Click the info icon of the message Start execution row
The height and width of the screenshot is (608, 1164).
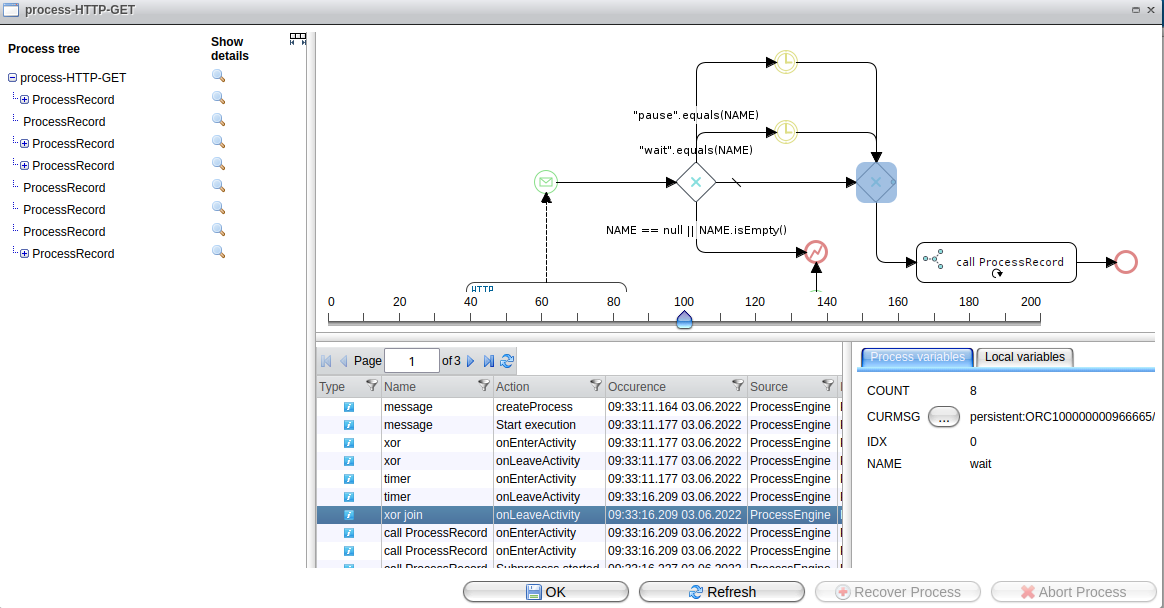349,425
